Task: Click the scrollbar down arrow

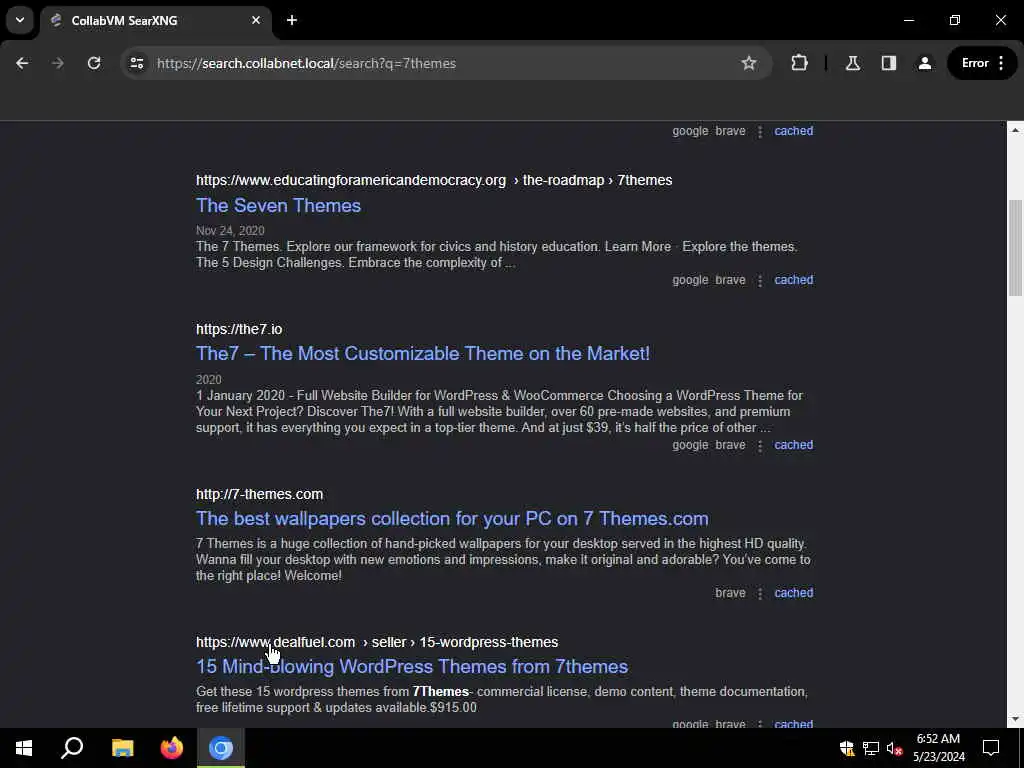Action: coord(1015,719)
